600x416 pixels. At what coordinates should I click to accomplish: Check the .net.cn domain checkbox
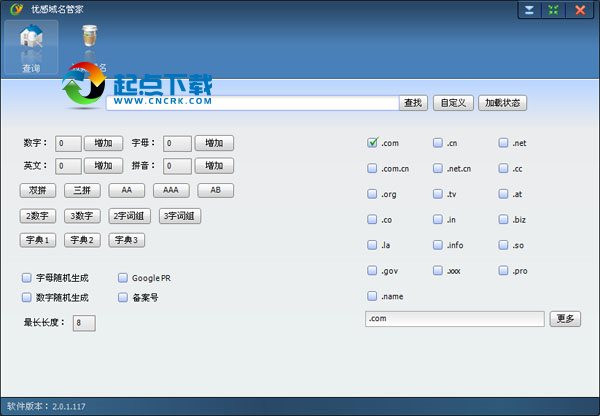(x=438, y=168)
